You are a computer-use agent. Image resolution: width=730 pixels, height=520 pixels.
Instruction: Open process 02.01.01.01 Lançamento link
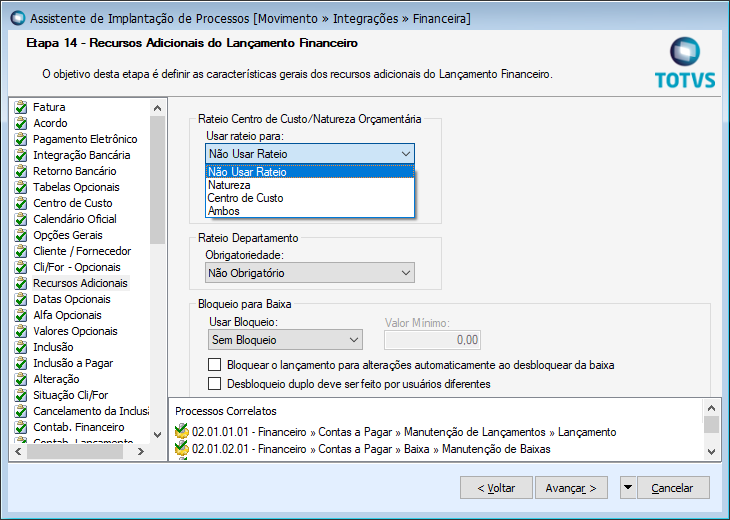pyautogui.click(x=404, y=432)
